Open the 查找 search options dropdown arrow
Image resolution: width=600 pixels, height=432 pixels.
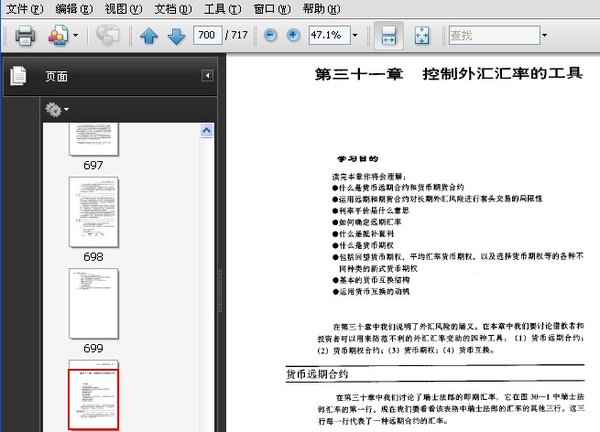point(543,36)
